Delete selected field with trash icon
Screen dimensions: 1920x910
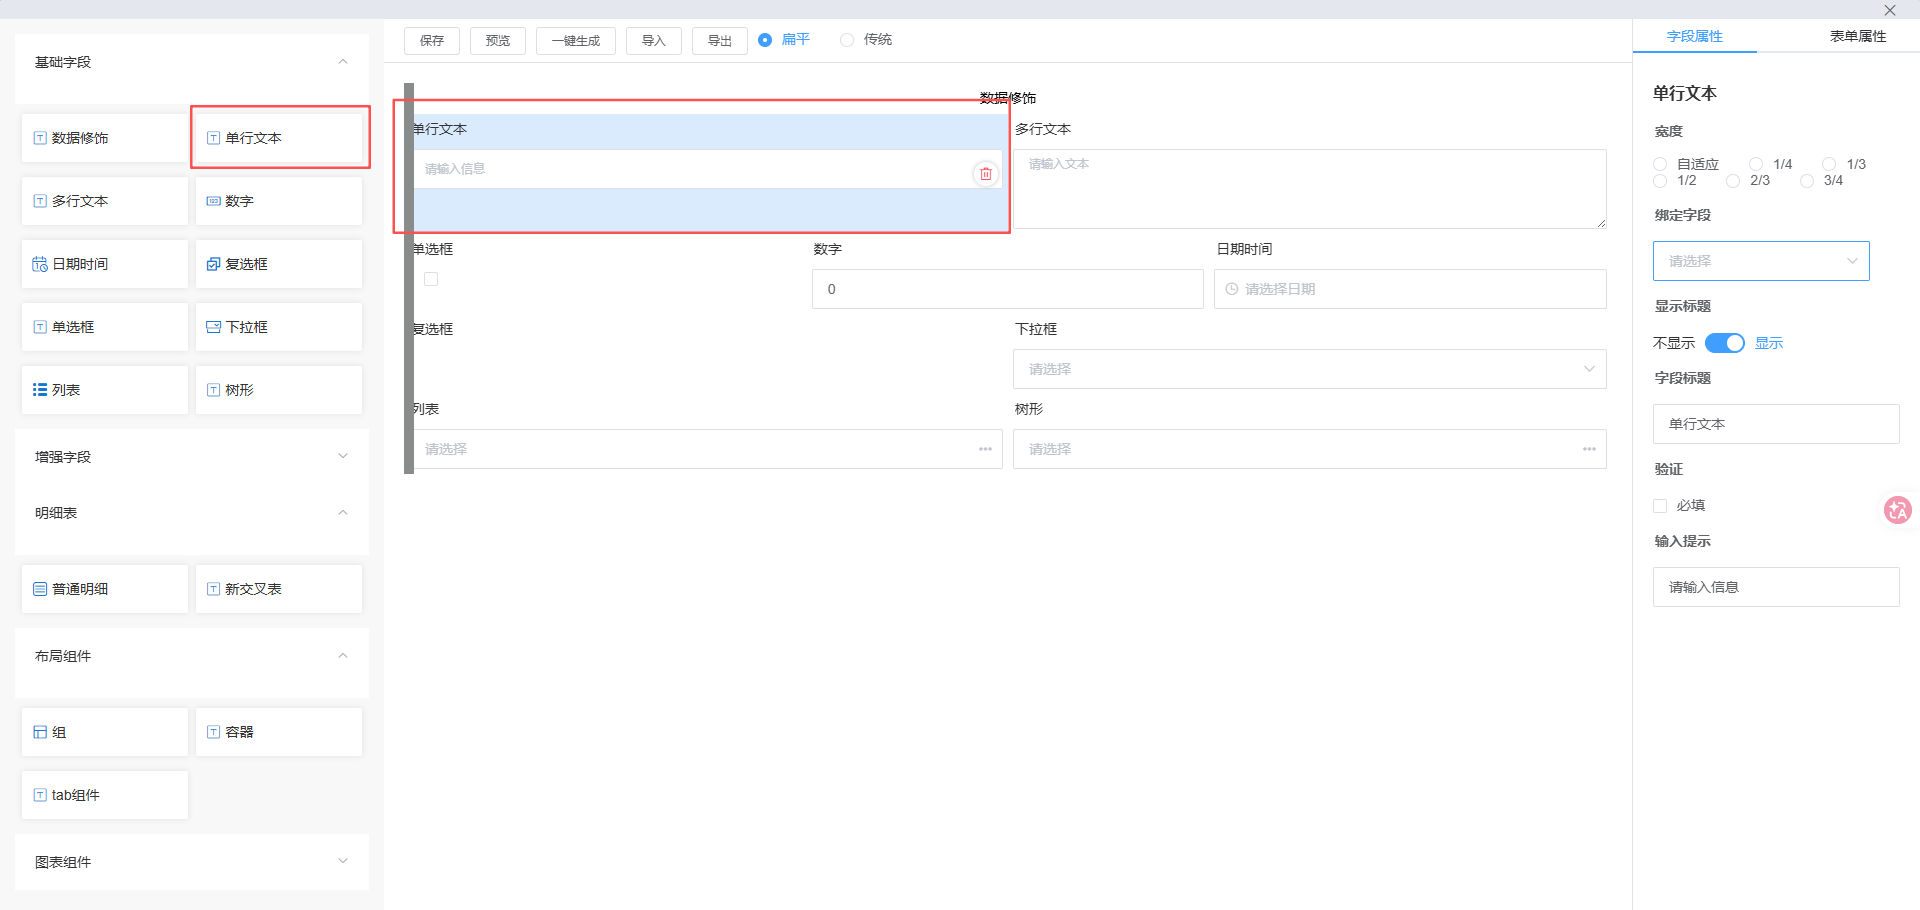coord(986,173)
